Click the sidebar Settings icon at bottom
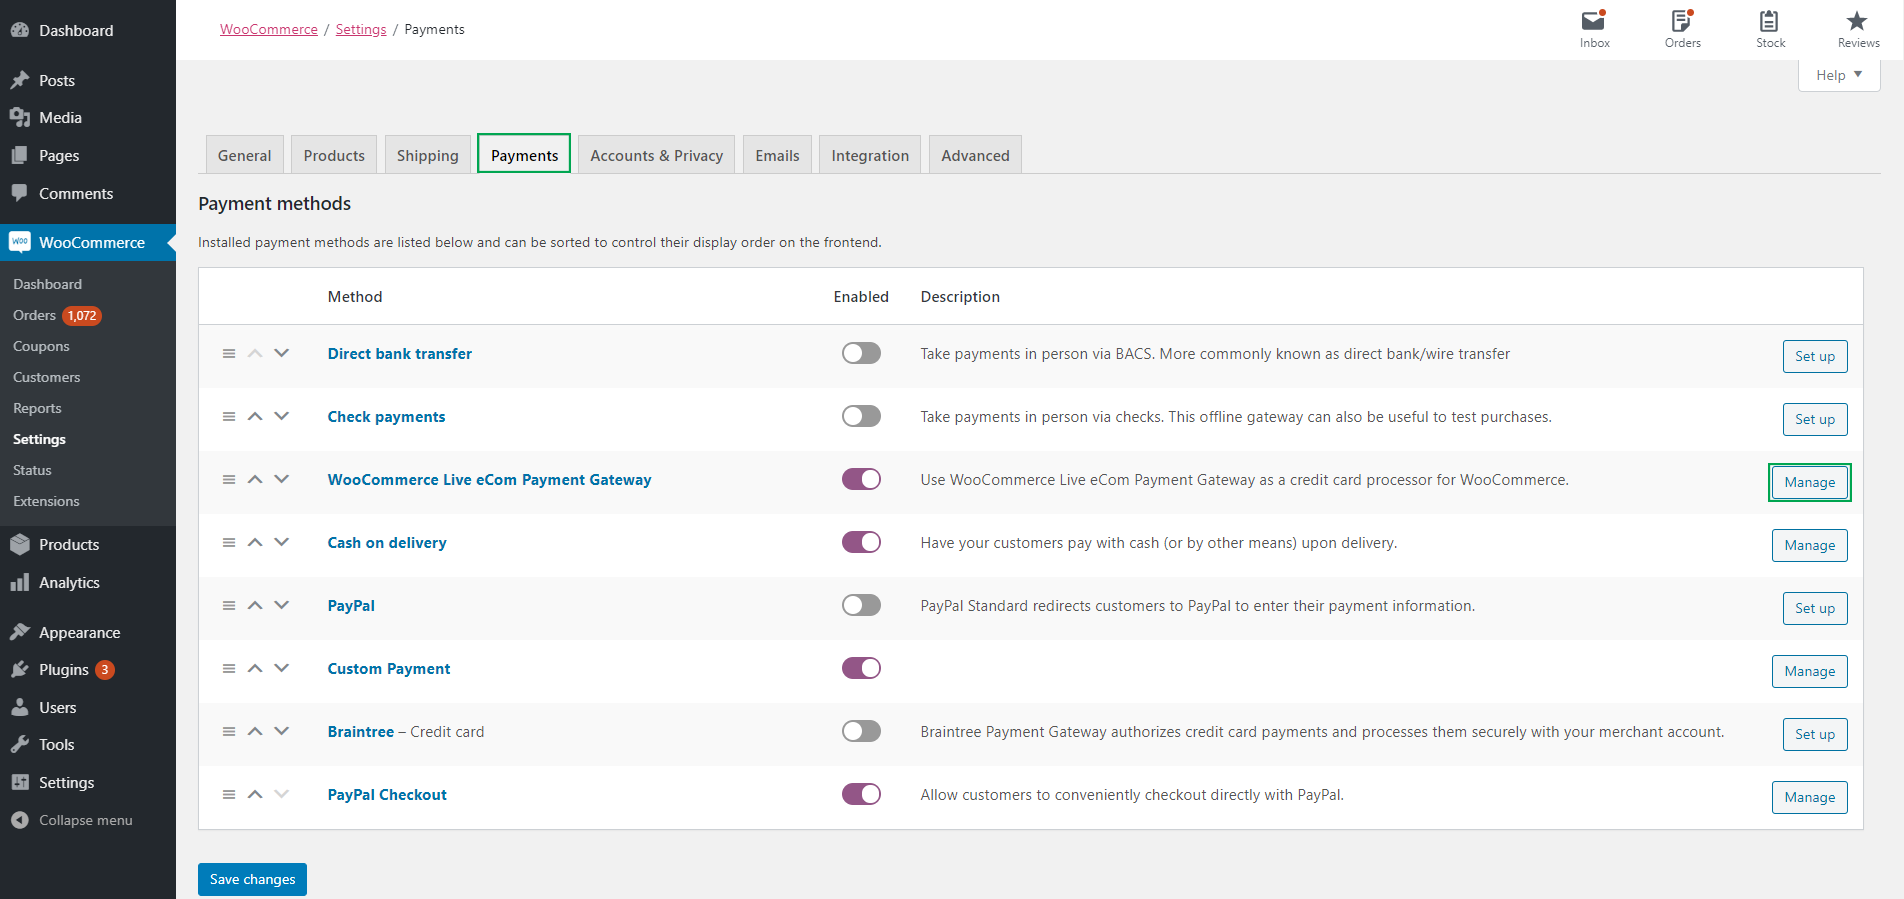This screenshot has width=1904, height=899. click(x=20, y=782)
